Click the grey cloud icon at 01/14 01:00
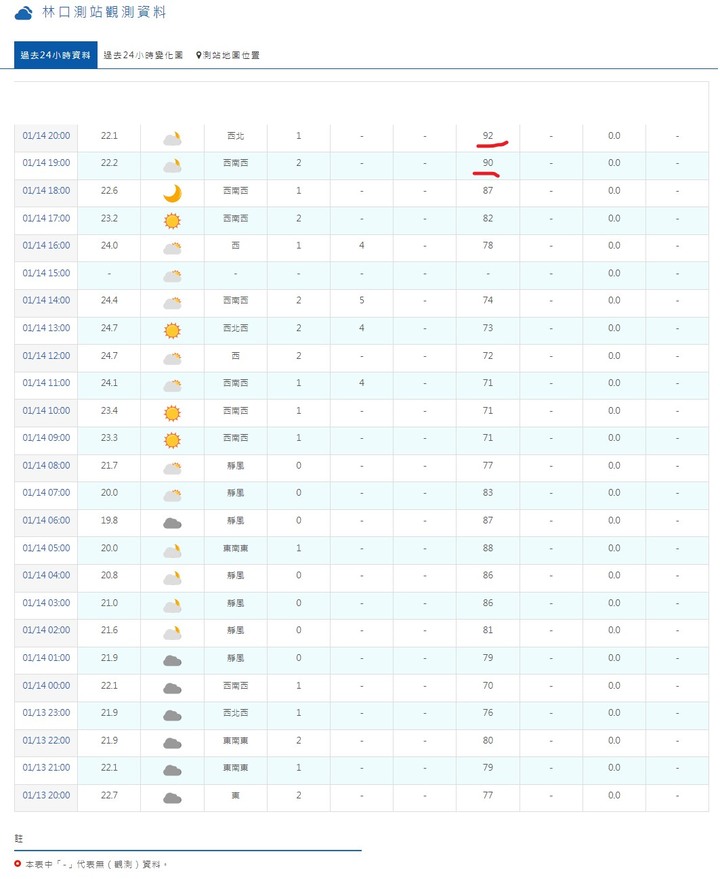Image resolution: width=720 pixels, height=879 pixels. click(172, 660)
